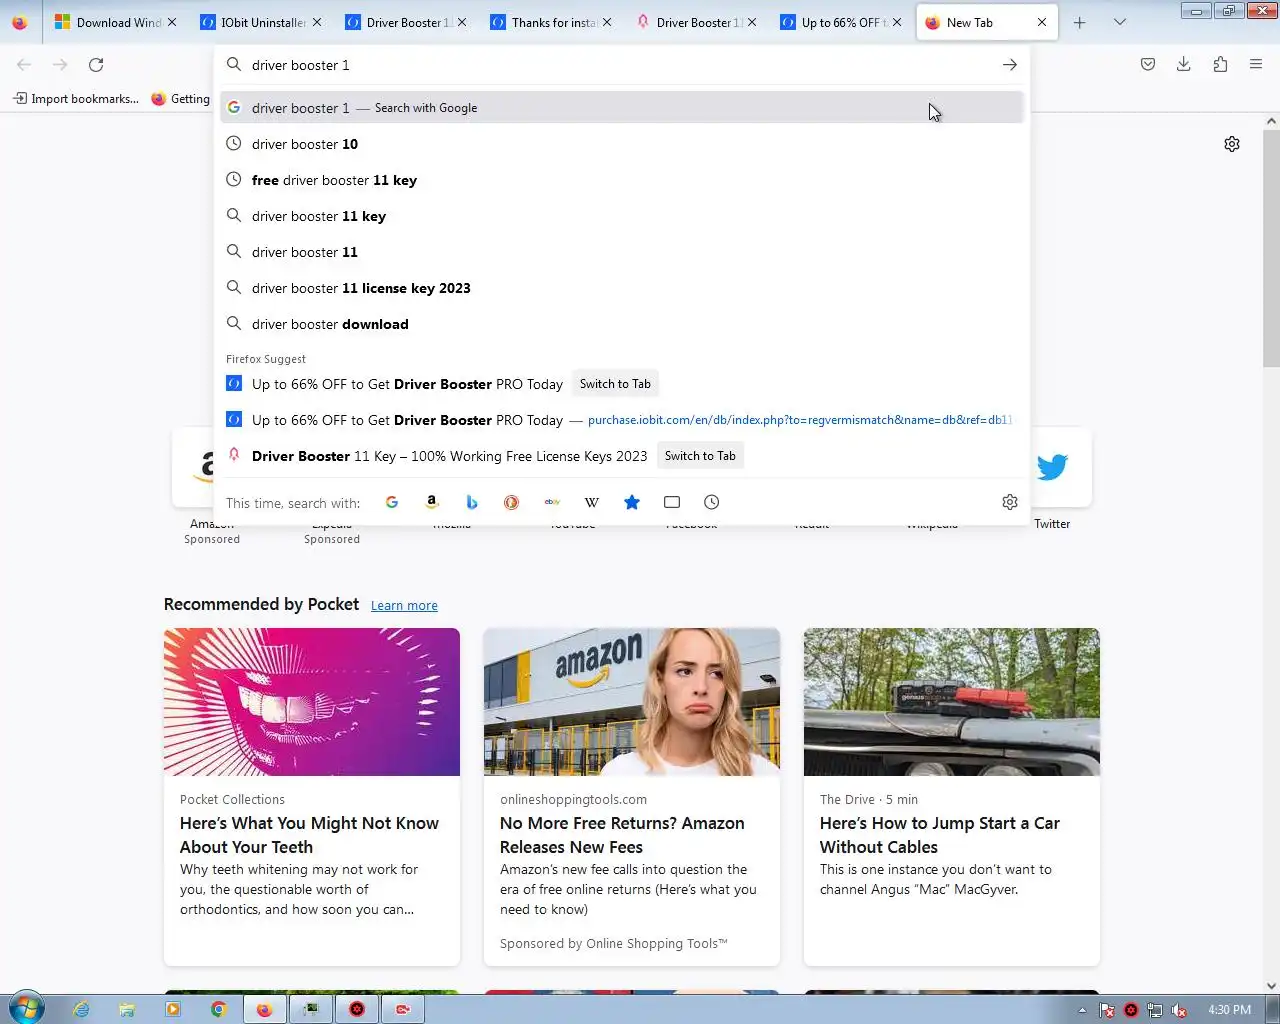The image size is (1280, 1024).
Task: Click Switch to Tab for Driver Booster 11 Key
Action: (700, 456)
